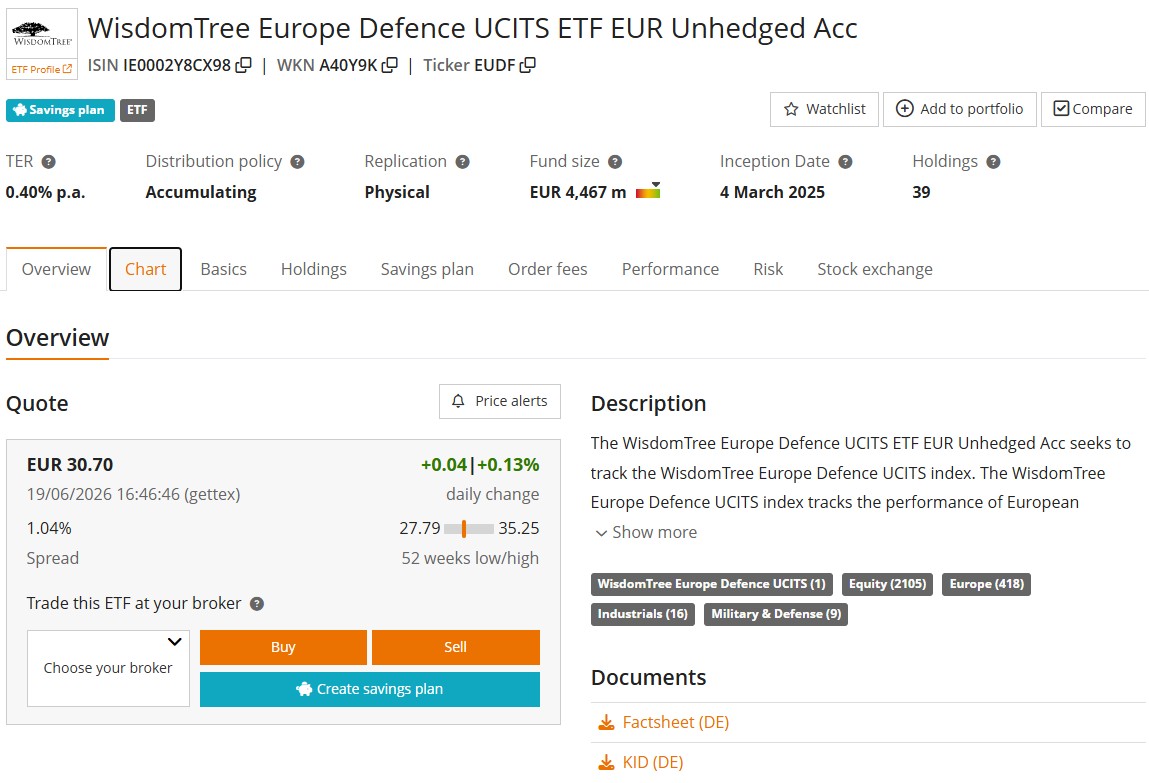
Task: Click Distribution policy help icon
Action: point(298,162)
